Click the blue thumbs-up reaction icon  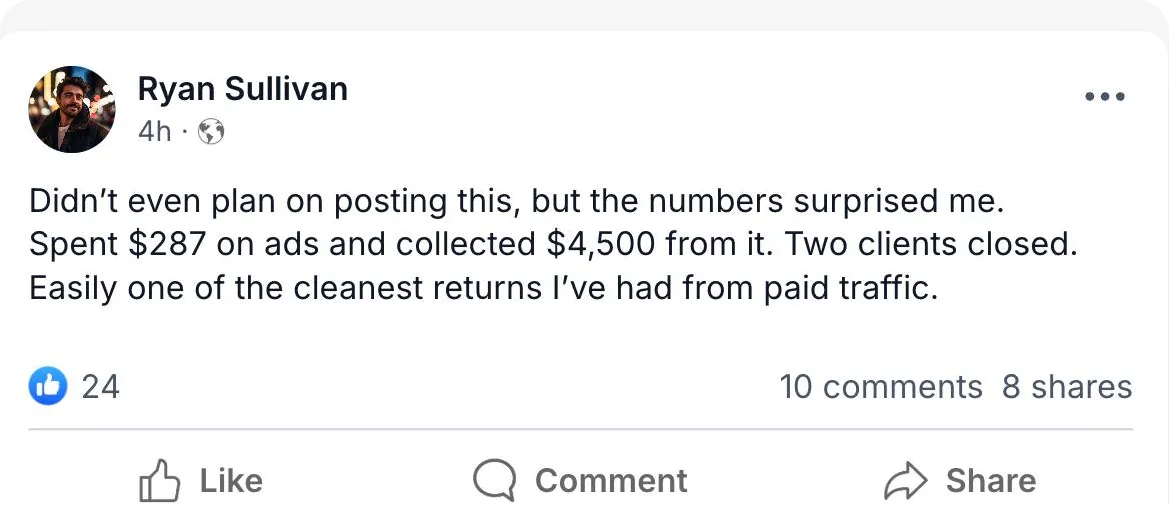[48, 386]
